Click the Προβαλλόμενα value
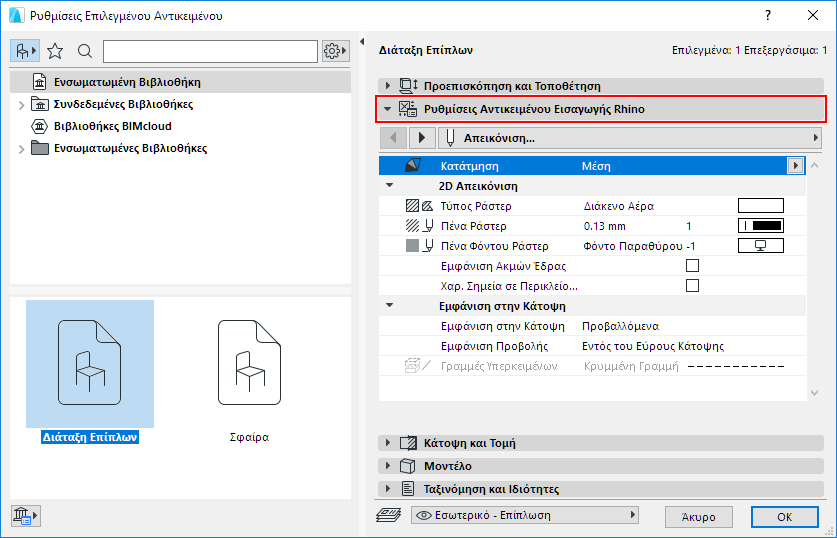The image size is (837, 538). [x=620, y=326]
